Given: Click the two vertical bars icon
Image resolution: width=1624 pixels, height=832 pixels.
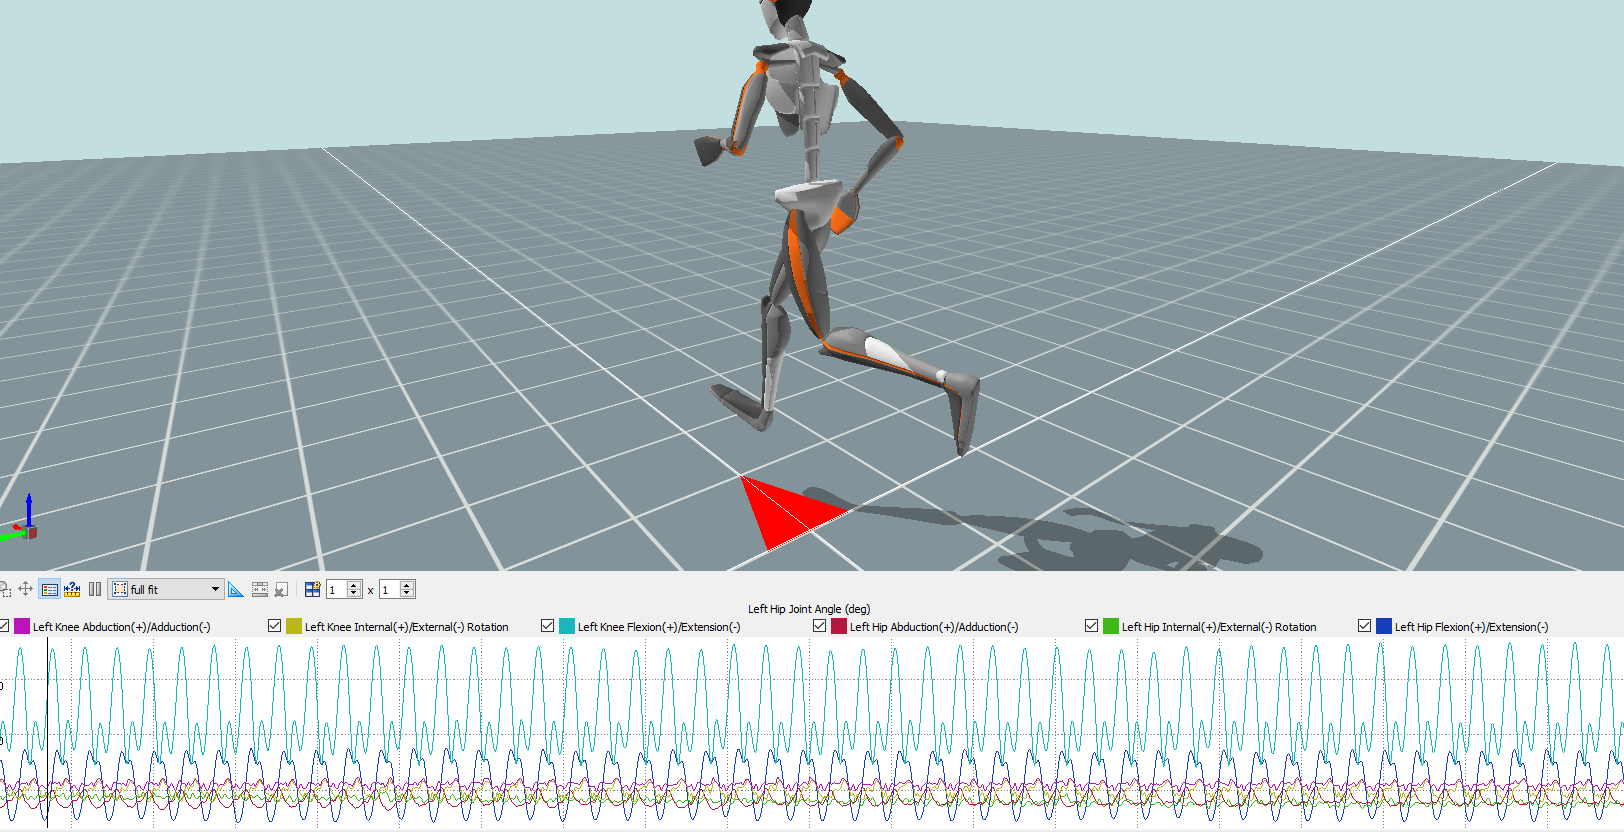Looking at the screenshot, I should click(x=95, y=589).
